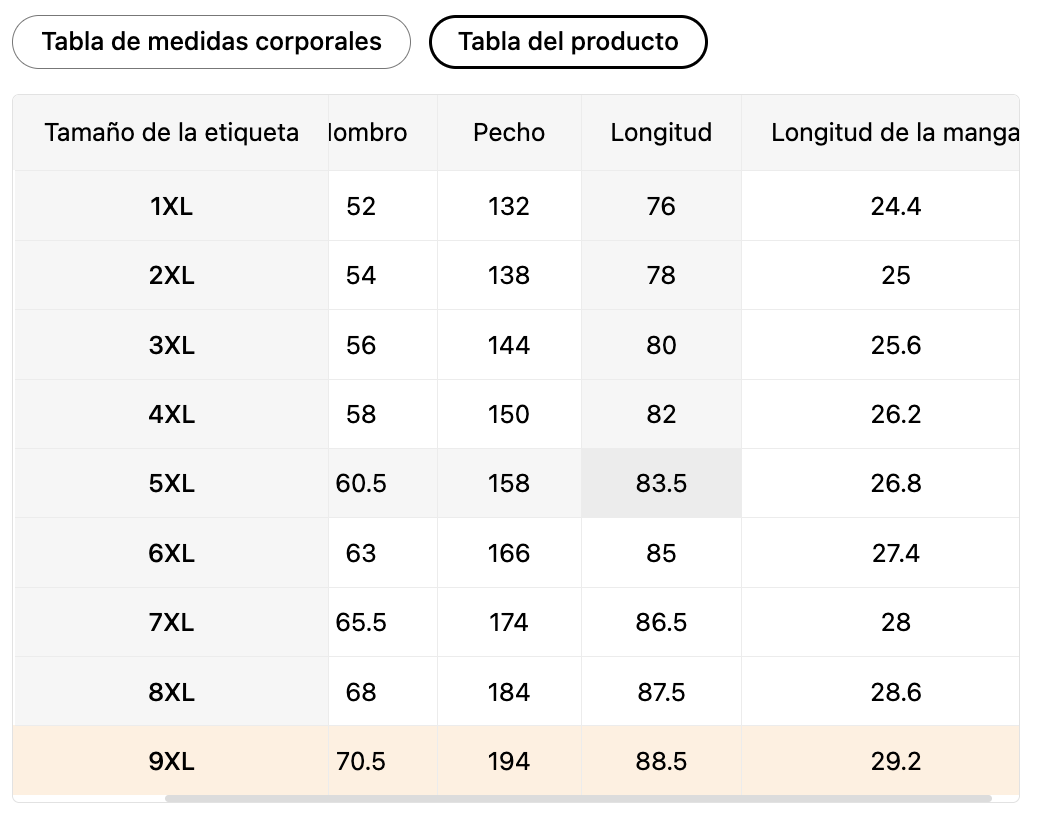The height and width of the screenshot is (820, 1042).
Task: Click the Tamaño de la etiqueta header
Action: (x=171, y=132)
